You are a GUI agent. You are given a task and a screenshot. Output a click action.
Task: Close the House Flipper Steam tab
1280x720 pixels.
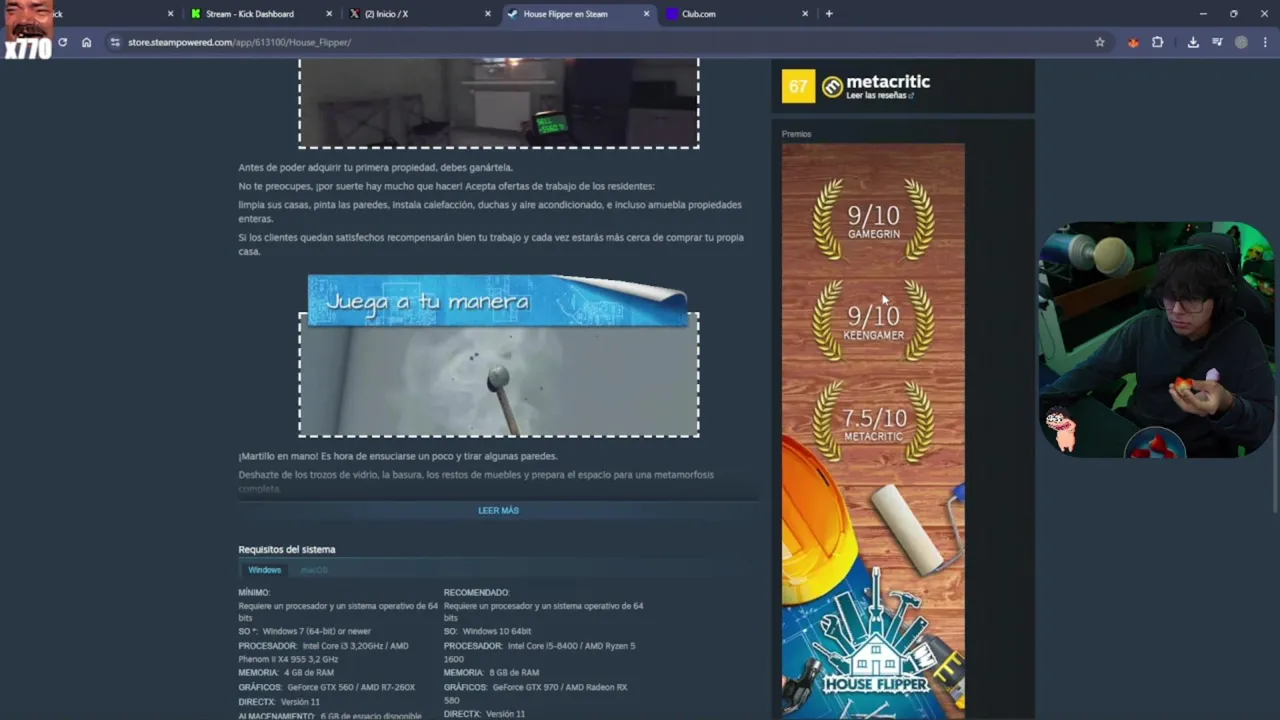coord(646,14)
